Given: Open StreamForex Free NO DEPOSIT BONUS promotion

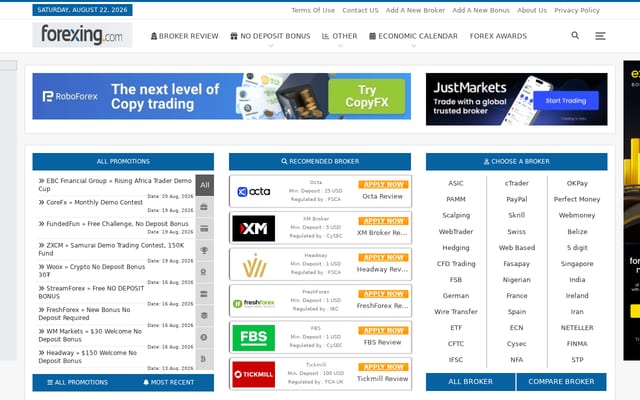Looking at the screenshot, I should 91,292.
